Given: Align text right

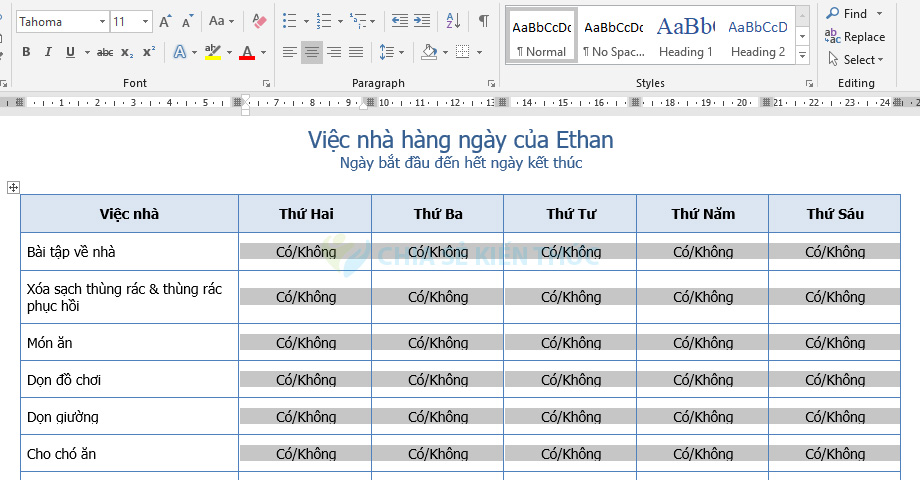Looking at the screenshot, I should 334,52.
